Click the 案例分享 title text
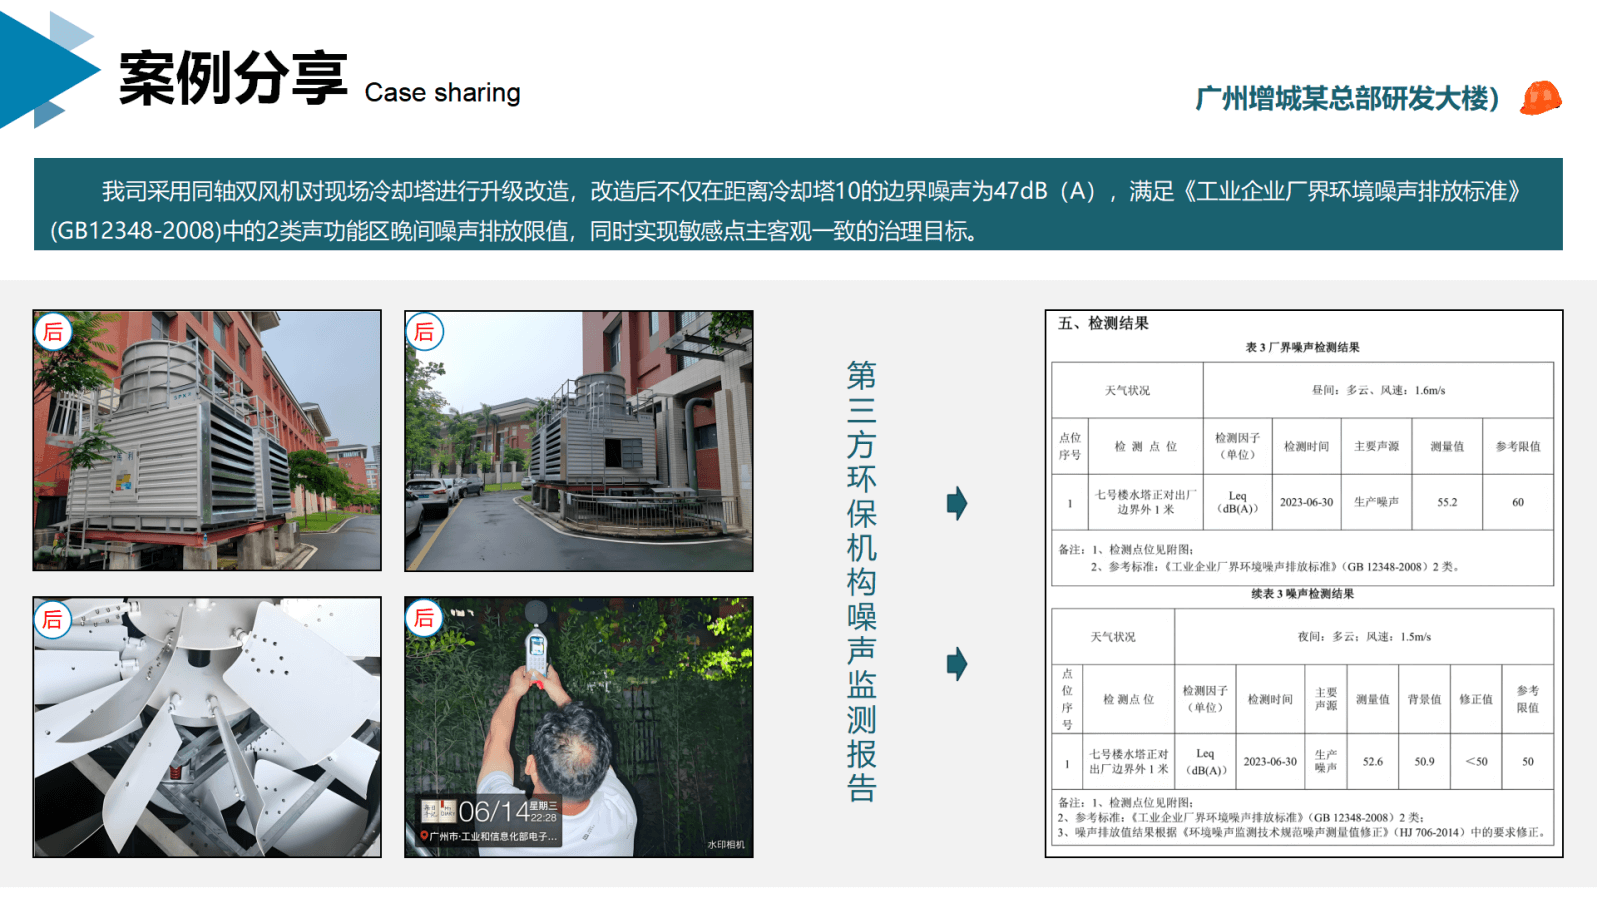The height and width of the screenshot is (898, 1597). click(233, 78)
